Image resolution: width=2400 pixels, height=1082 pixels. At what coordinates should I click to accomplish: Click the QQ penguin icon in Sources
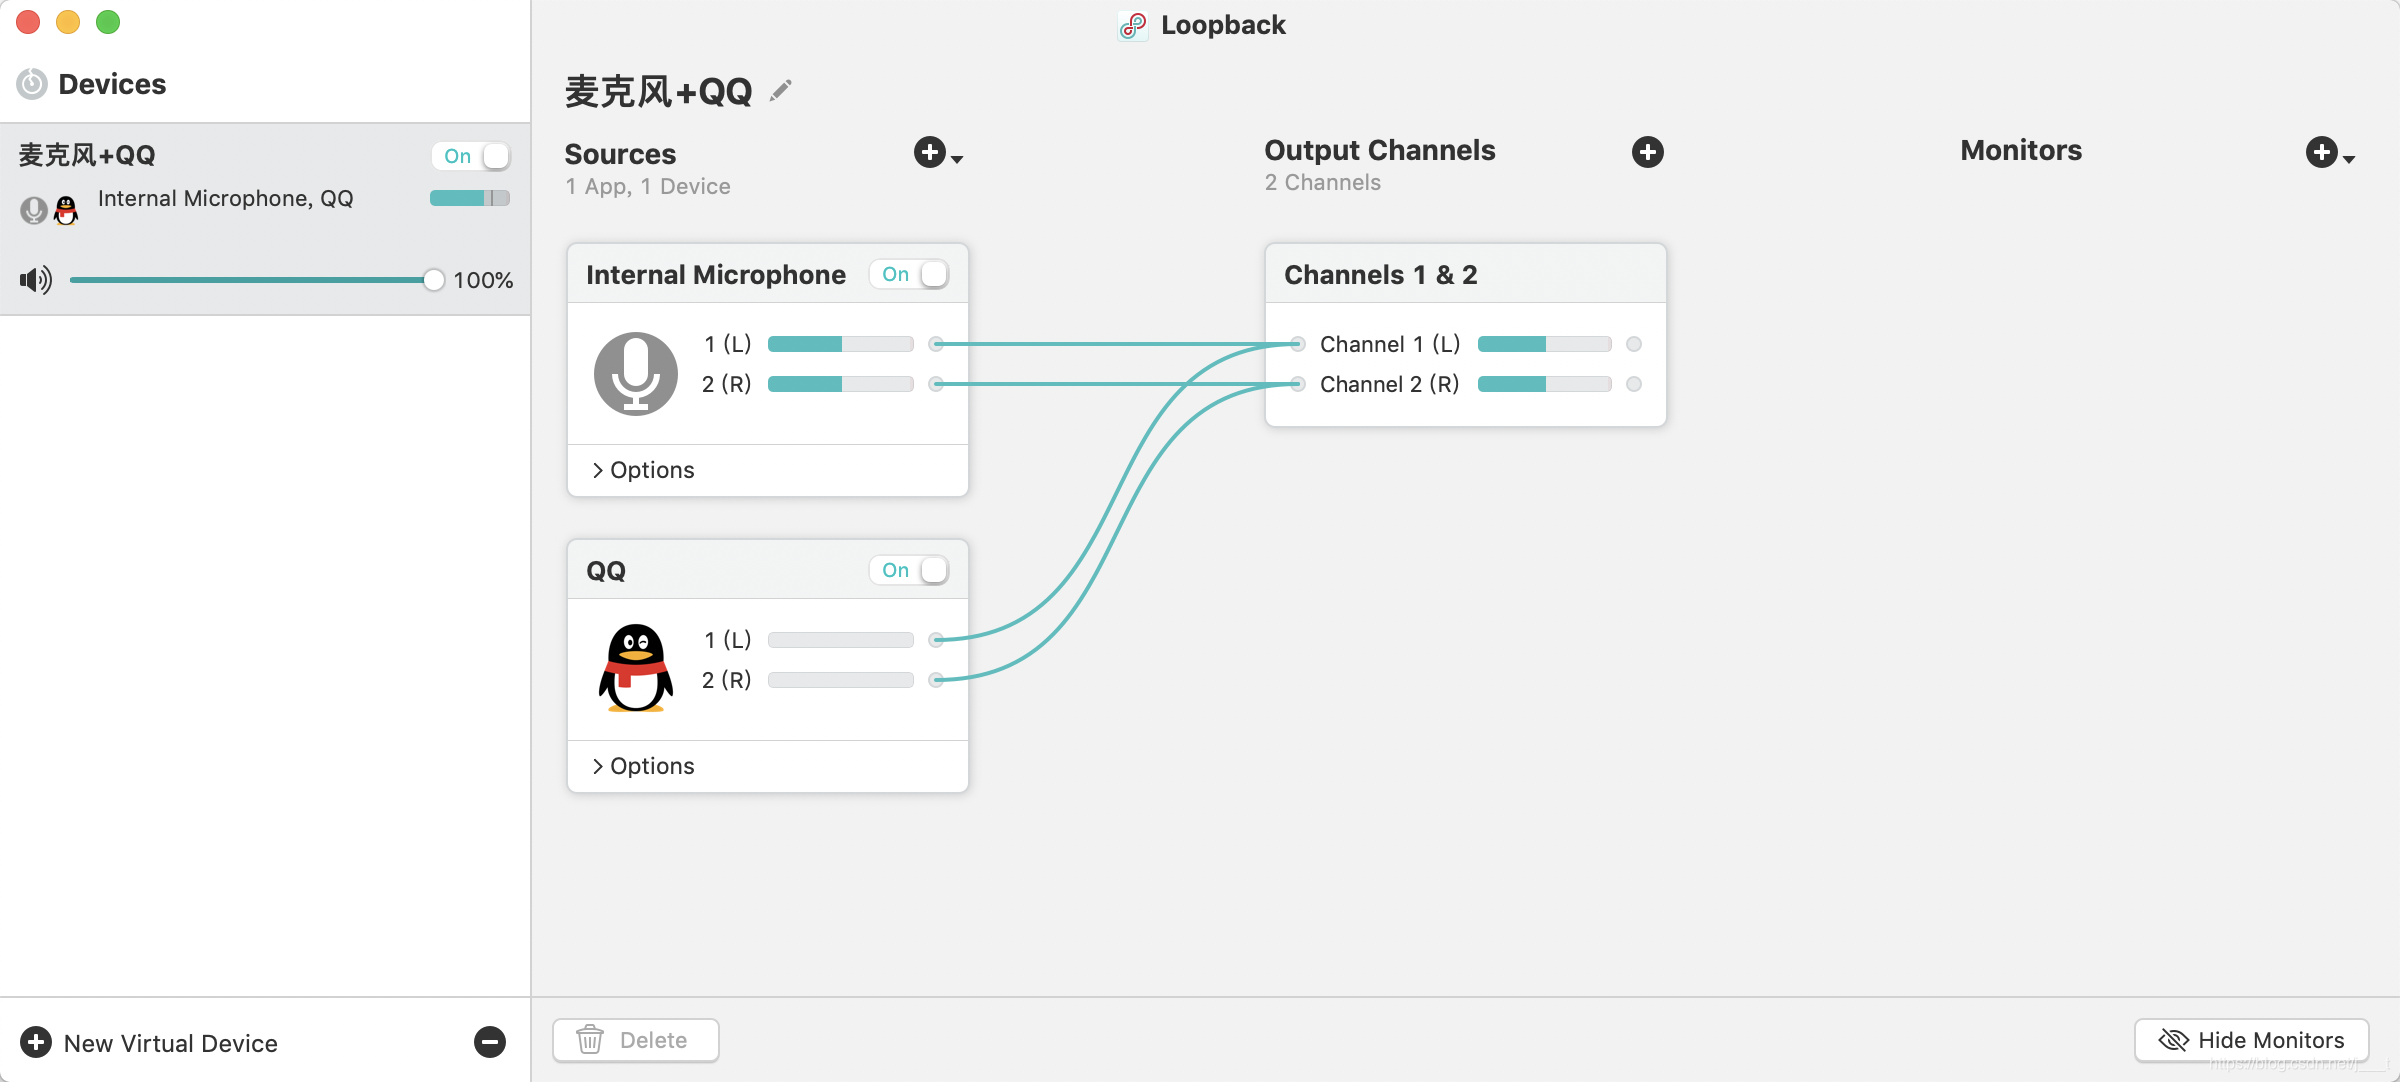coord(636,667)
